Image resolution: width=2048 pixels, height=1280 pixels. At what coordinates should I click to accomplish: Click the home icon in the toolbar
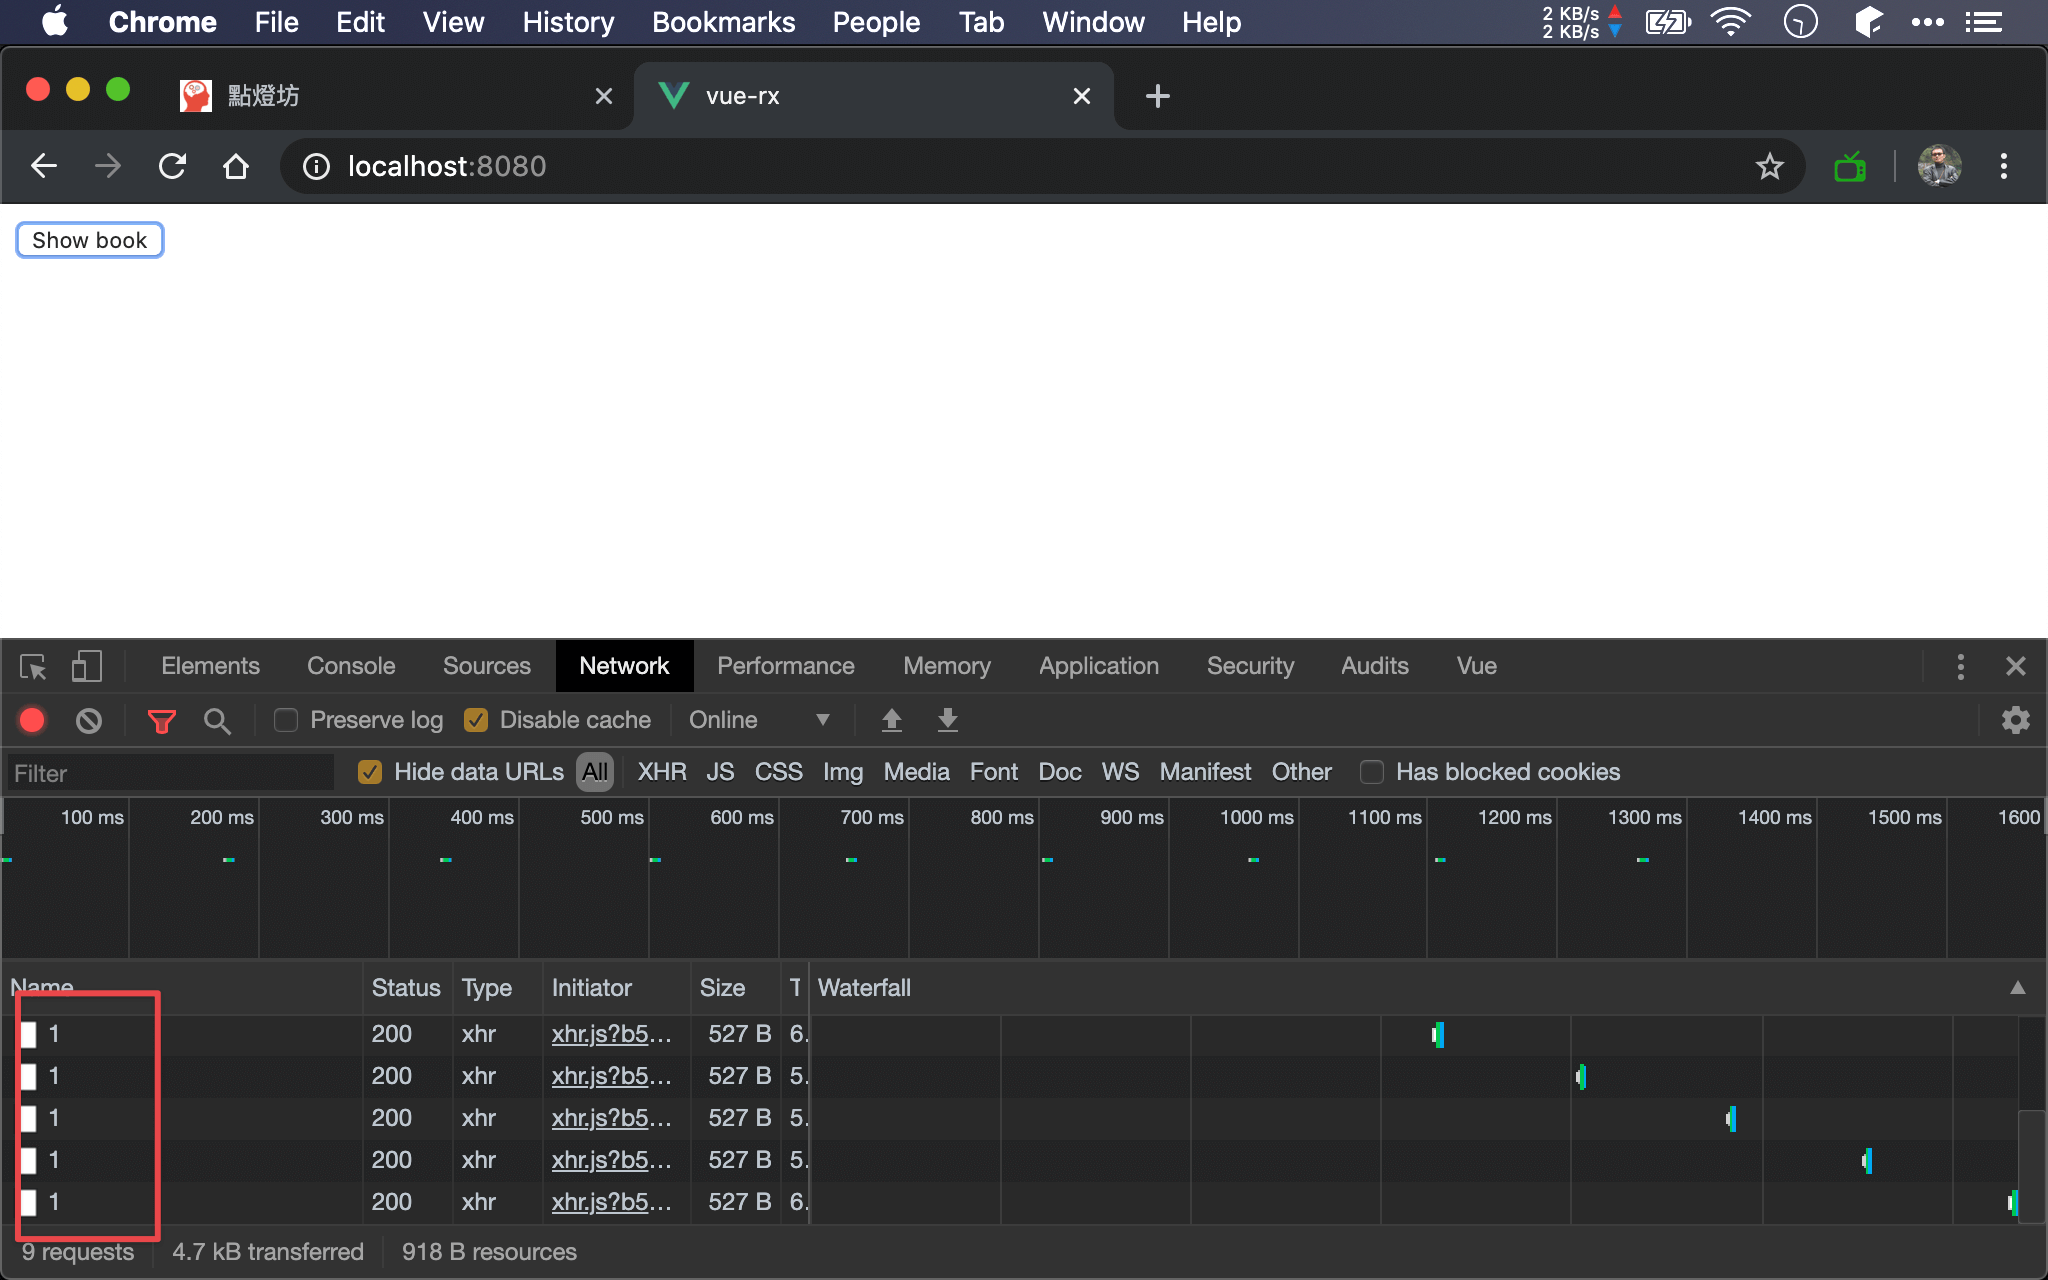click(236, 166)
